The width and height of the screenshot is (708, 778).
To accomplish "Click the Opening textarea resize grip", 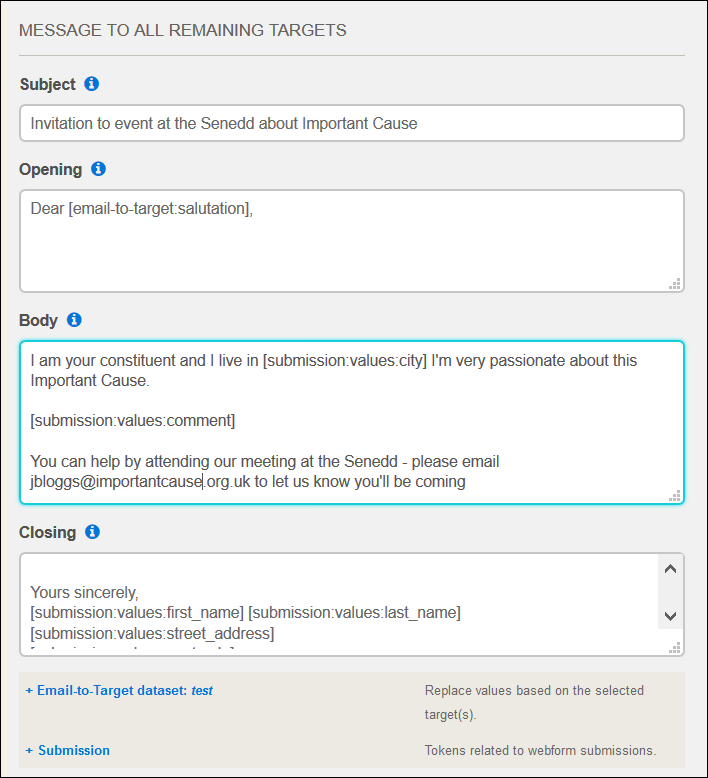I will point(675,284).
